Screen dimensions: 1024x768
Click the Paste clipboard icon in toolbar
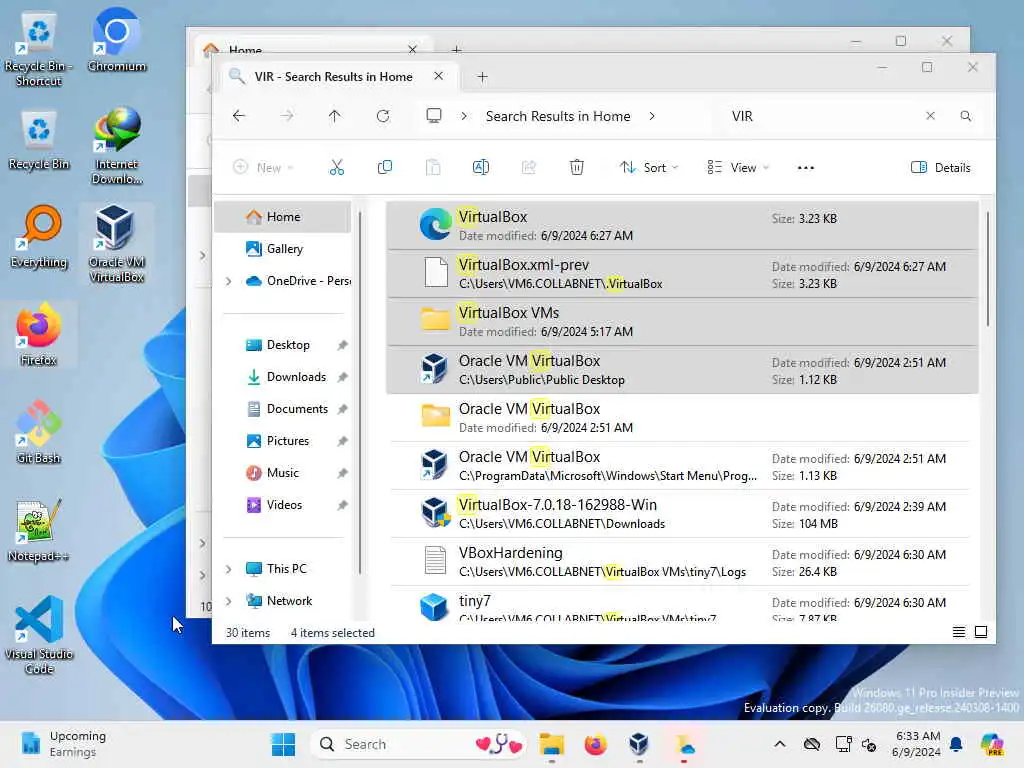(432, 168)
